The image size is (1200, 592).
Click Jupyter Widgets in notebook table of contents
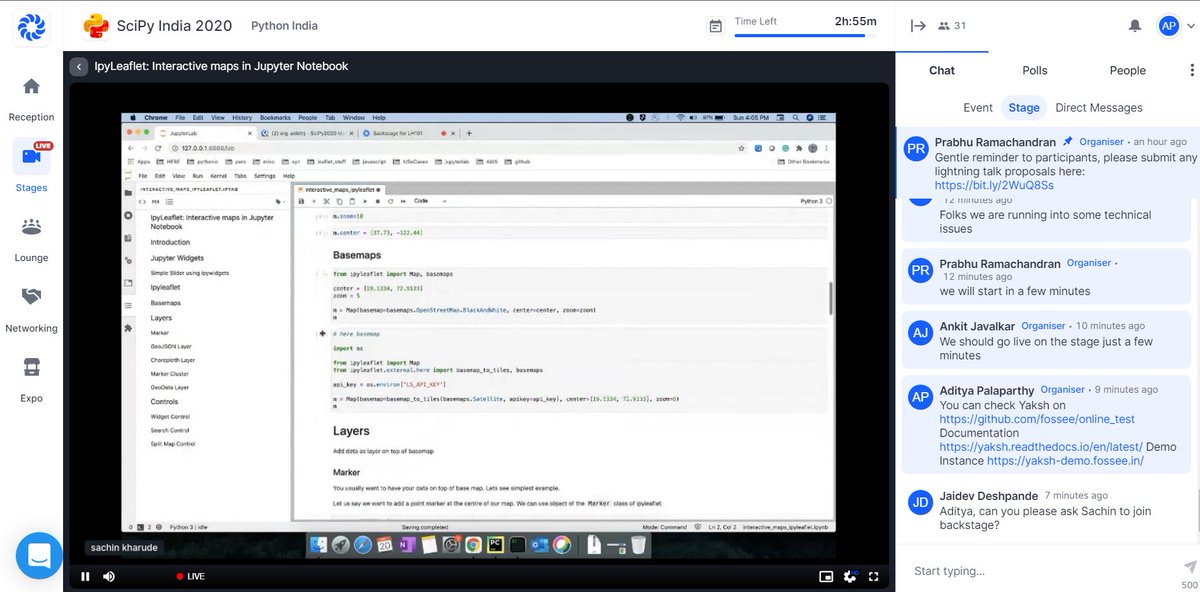[177, 258]
